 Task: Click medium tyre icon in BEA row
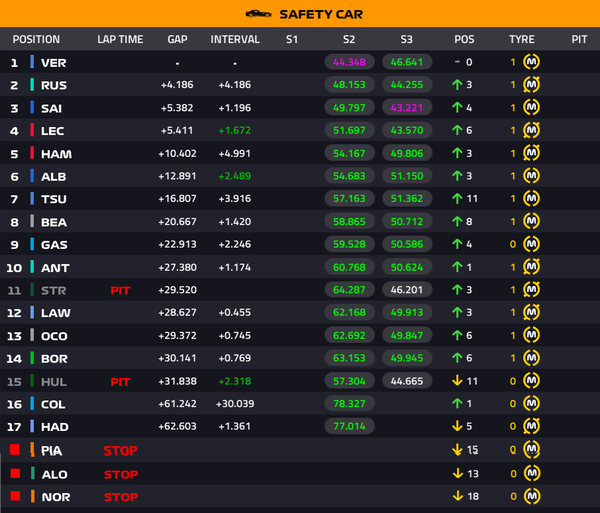(532, 221)
